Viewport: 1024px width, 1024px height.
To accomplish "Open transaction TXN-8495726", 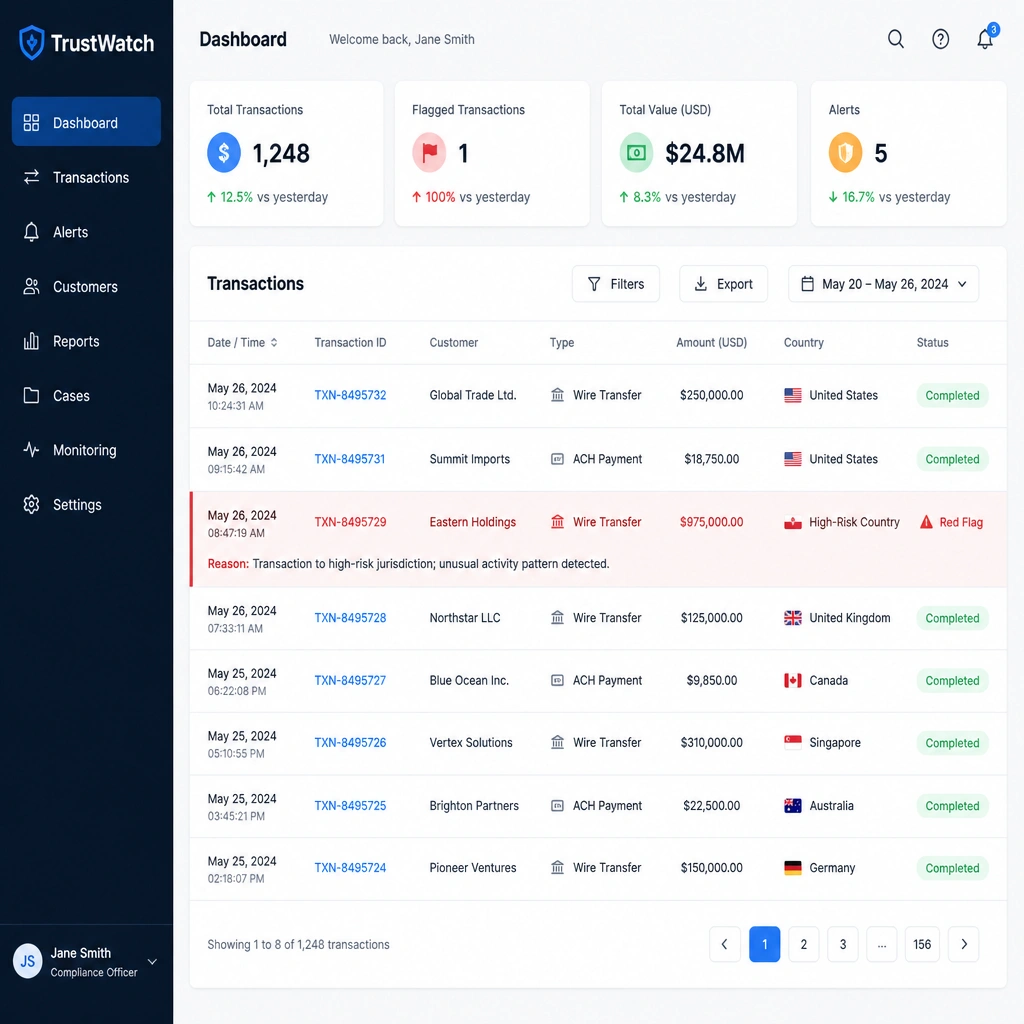I will tap(350, 743).
